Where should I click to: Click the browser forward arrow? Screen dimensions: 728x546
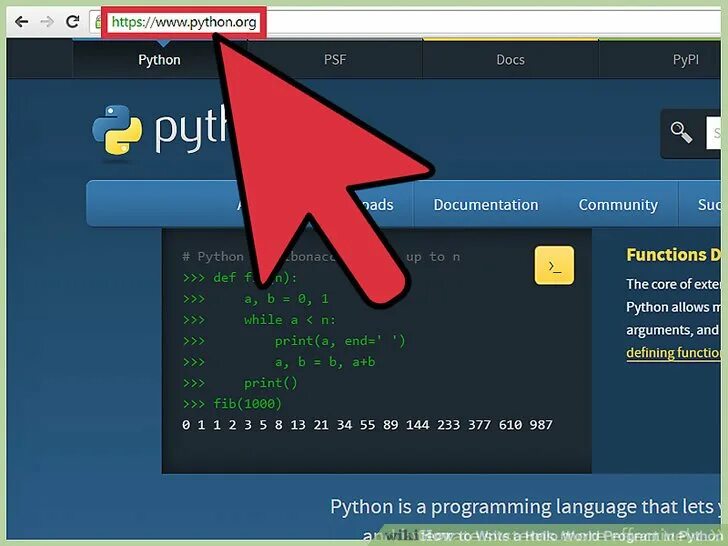tap(47, 21)
